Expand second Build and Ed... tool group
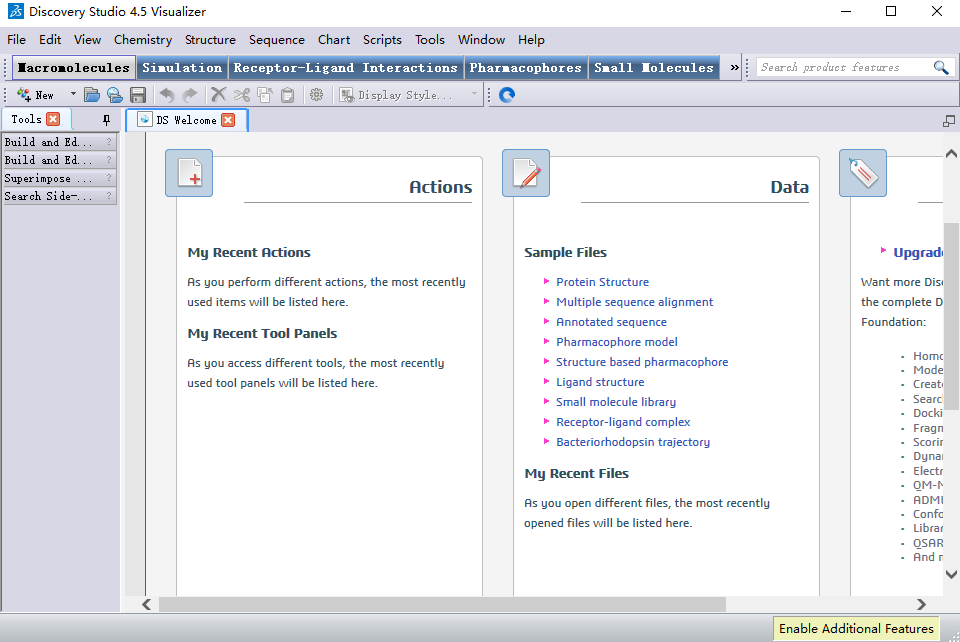 tap(59, 160)
